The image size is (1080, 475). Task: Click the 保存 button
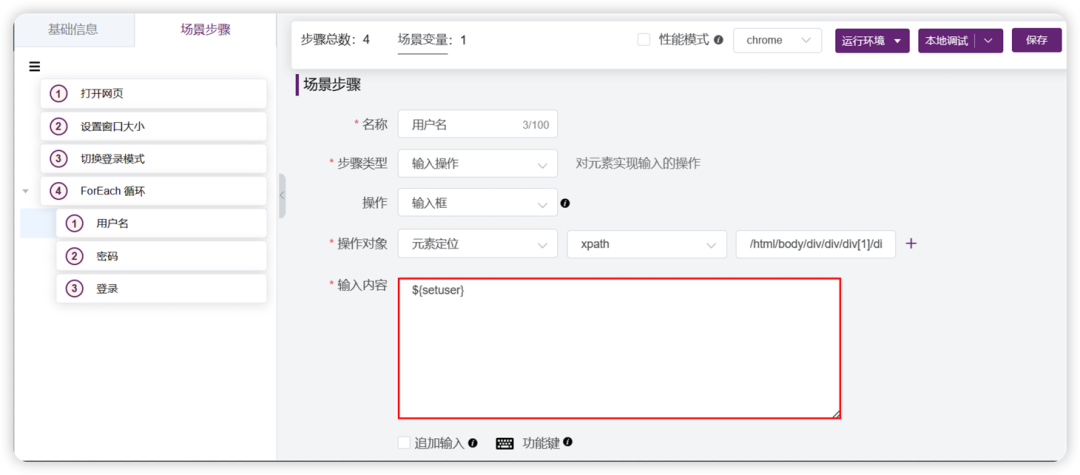tap(1037, 41)
